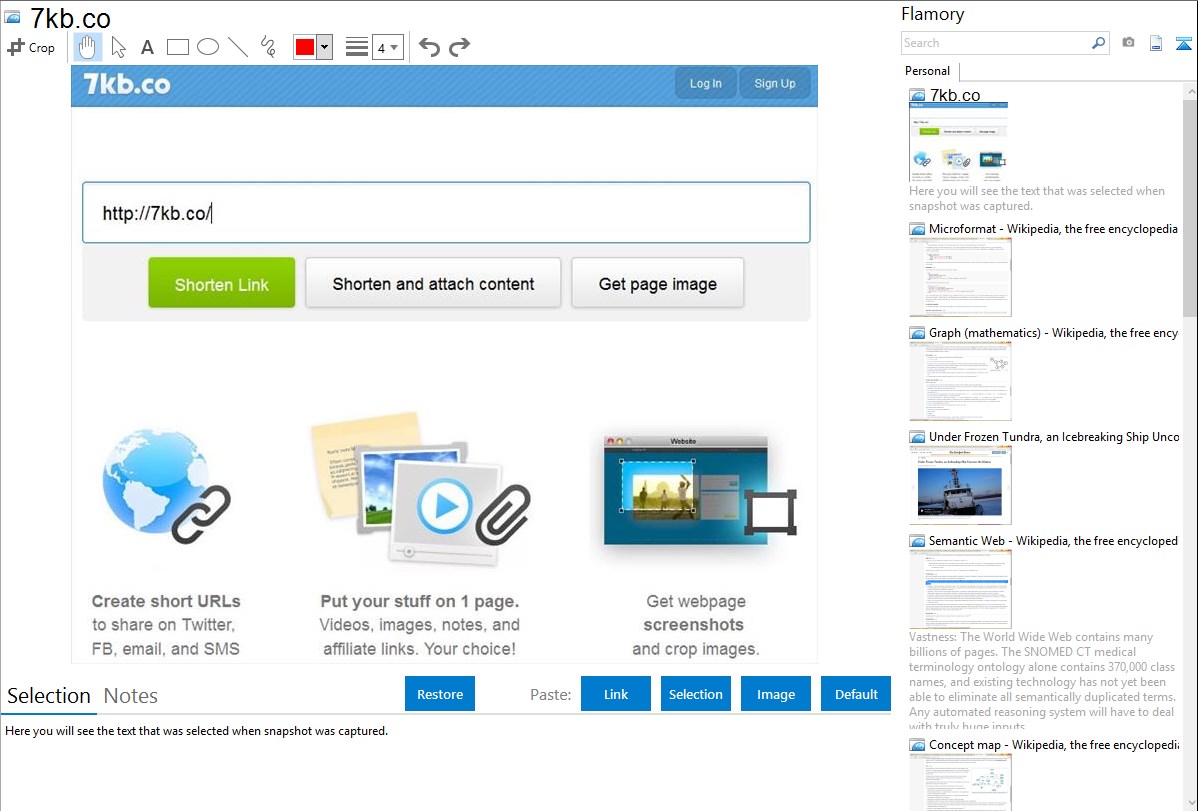
Task: Pick the rectangle drawing tool
Action: tap(177, 47)
